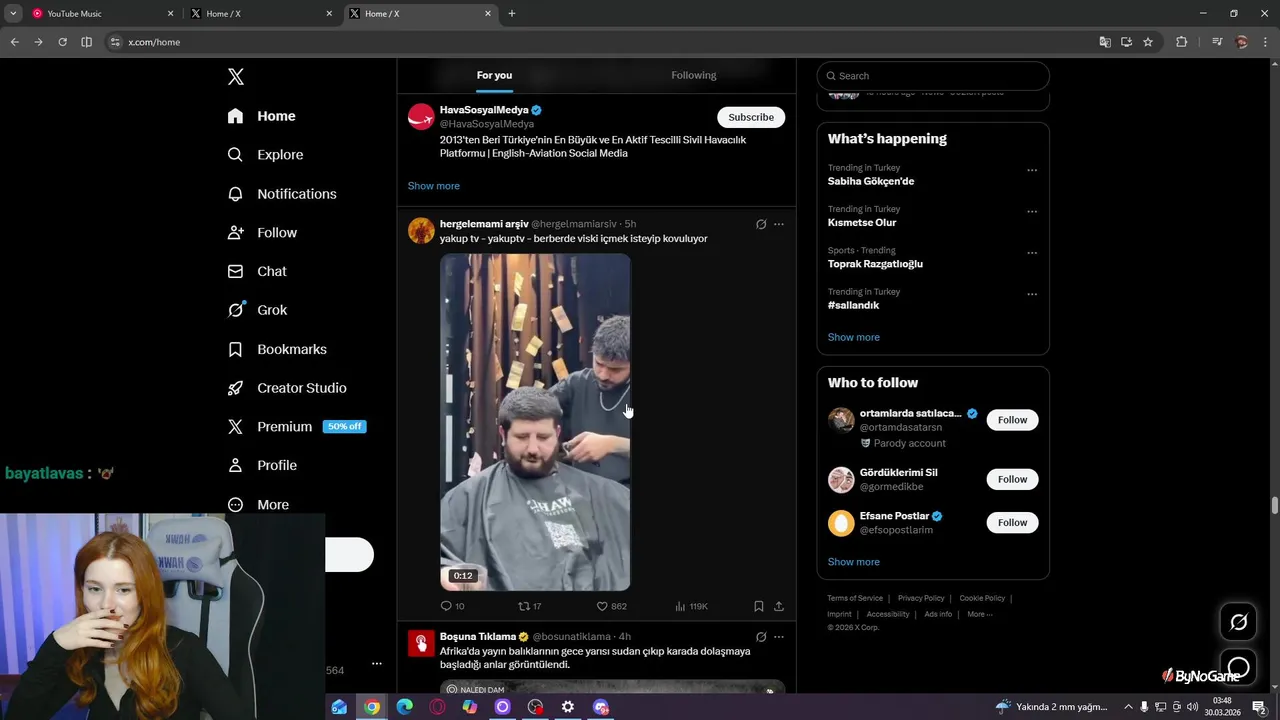Open the translate page icon in the address bar
The height and width of the screenshot is (720, 1280).
[1105, 42]
